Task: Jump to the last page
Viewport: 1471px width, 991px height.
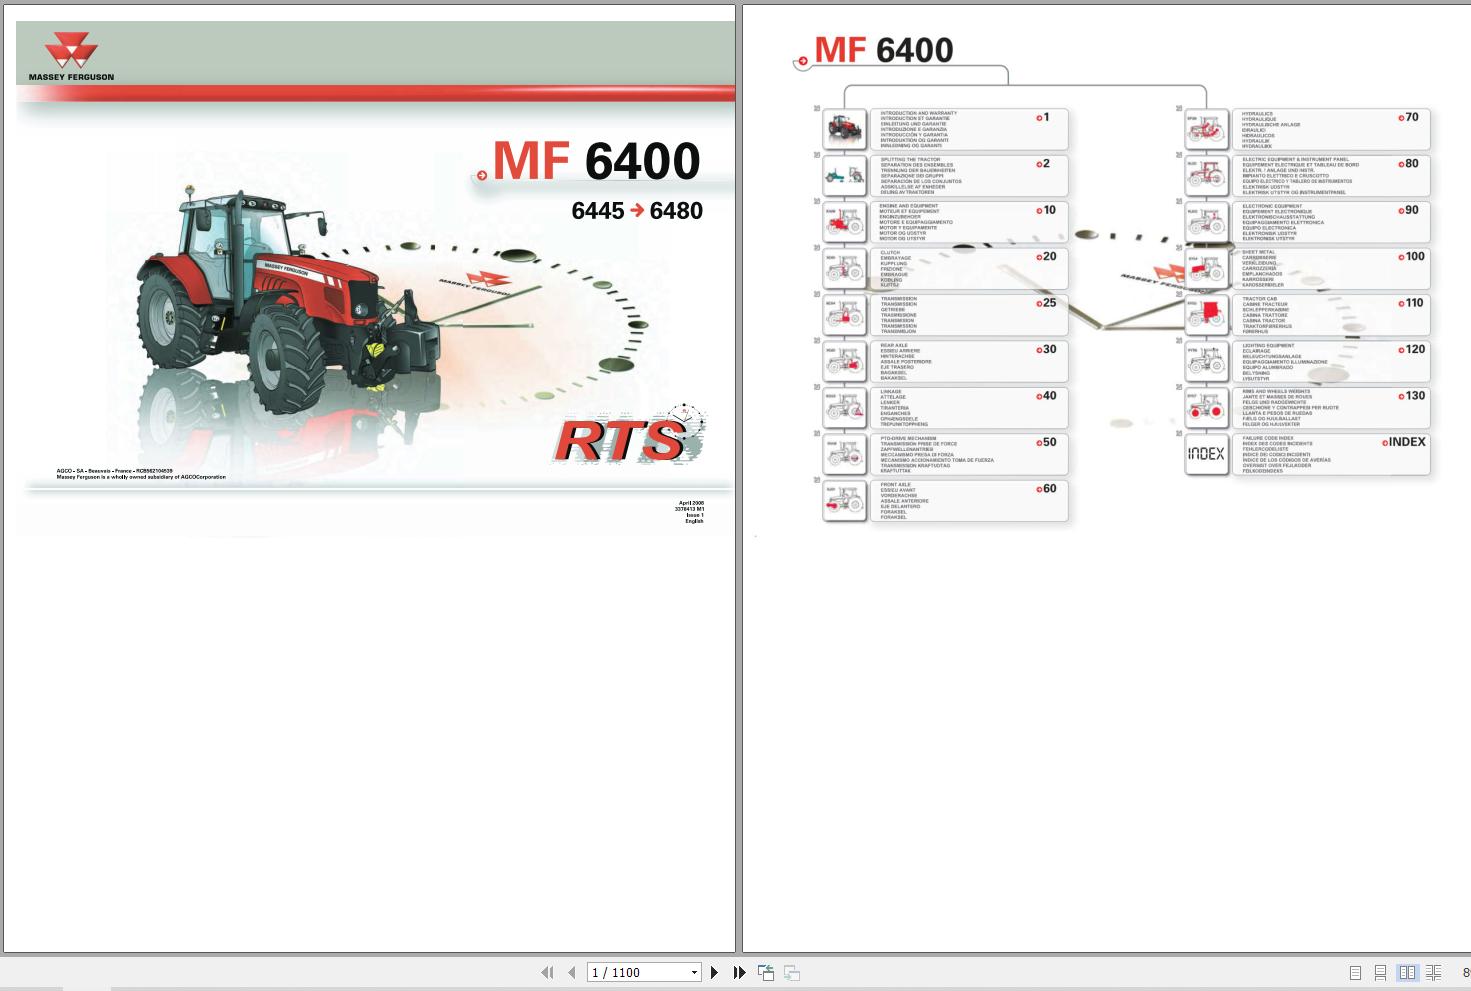Action: point(739,972)
